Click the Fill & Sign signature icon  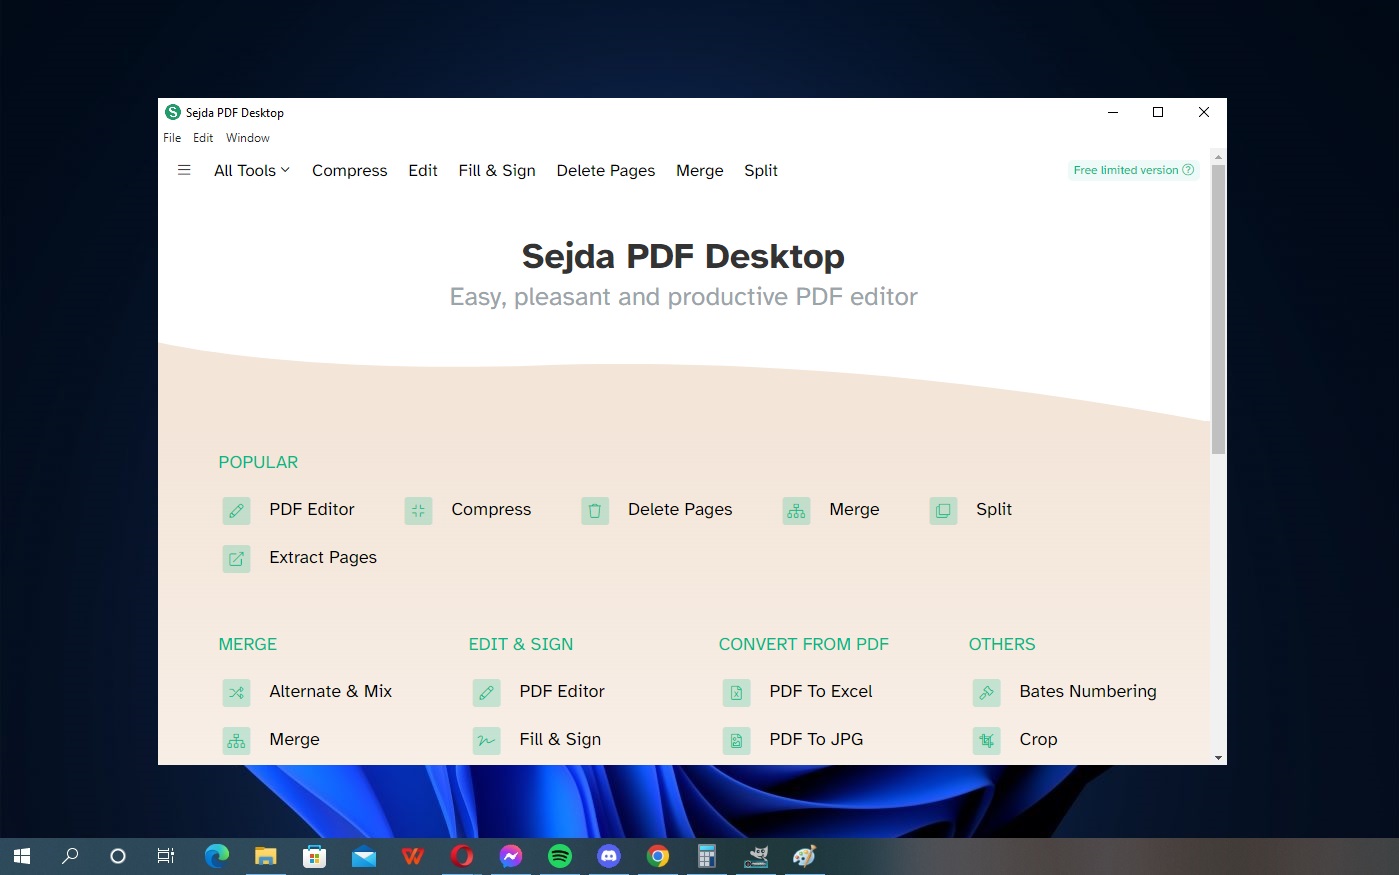486,740
